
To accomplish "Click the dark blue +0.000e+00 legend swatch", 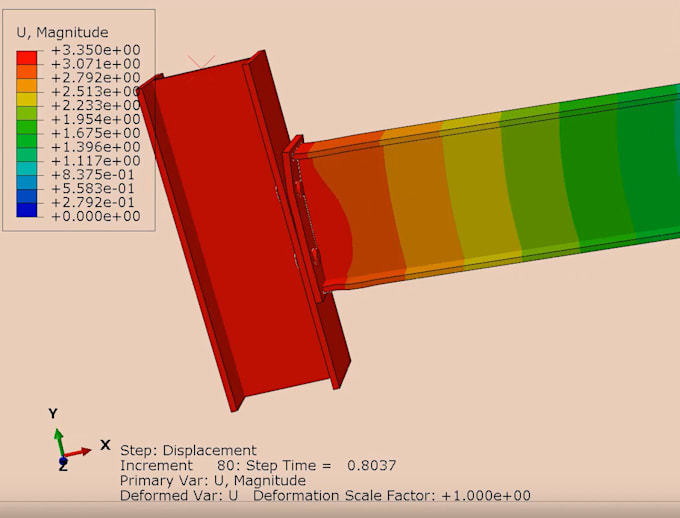I will coord(27,210).
